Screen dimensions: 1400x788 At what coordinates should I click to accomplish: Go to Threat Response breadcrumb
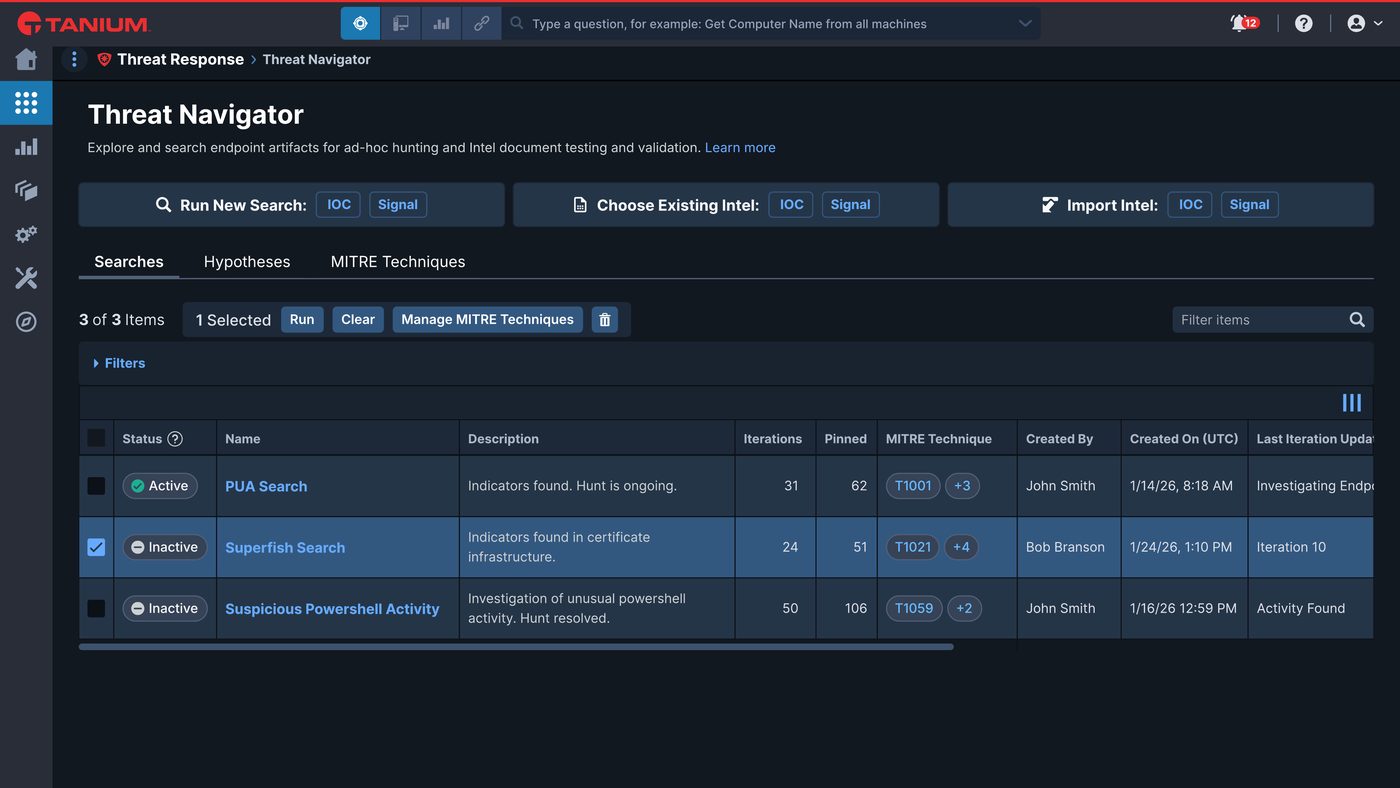pyautogui.click(x=180, y=59)
